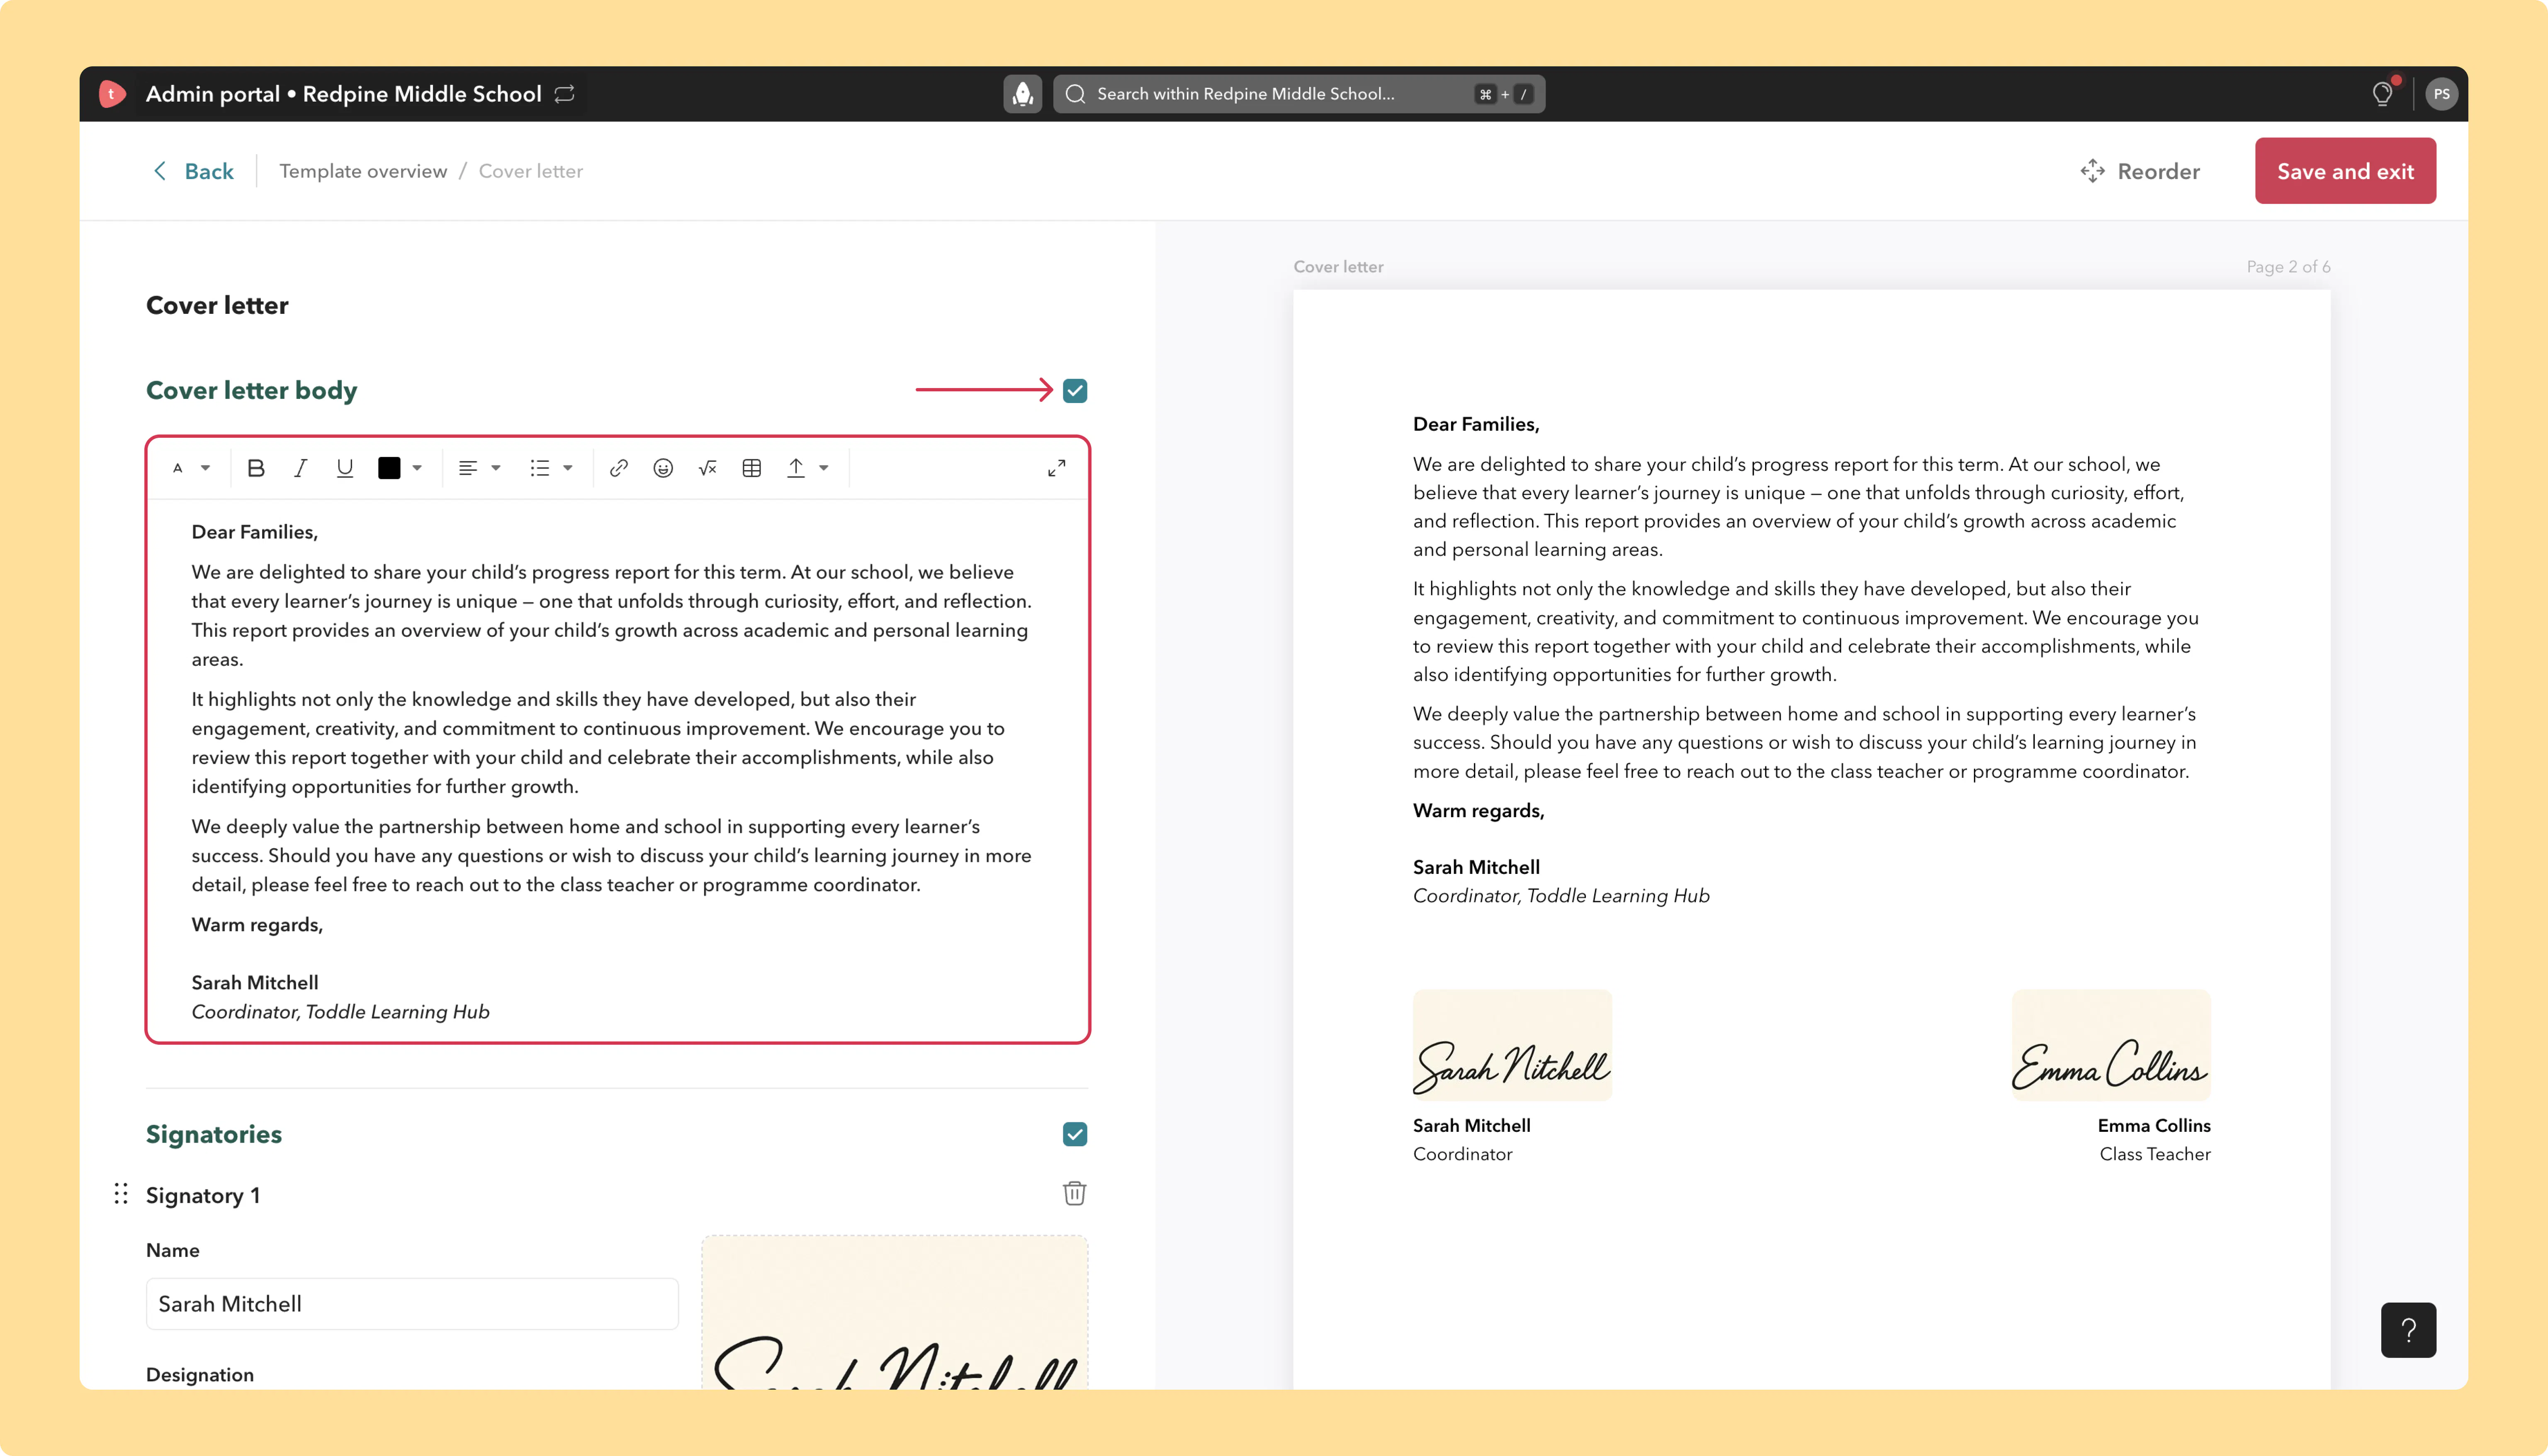
Task: Click the "Cover letter body" heading
Action: click(252, 391)
